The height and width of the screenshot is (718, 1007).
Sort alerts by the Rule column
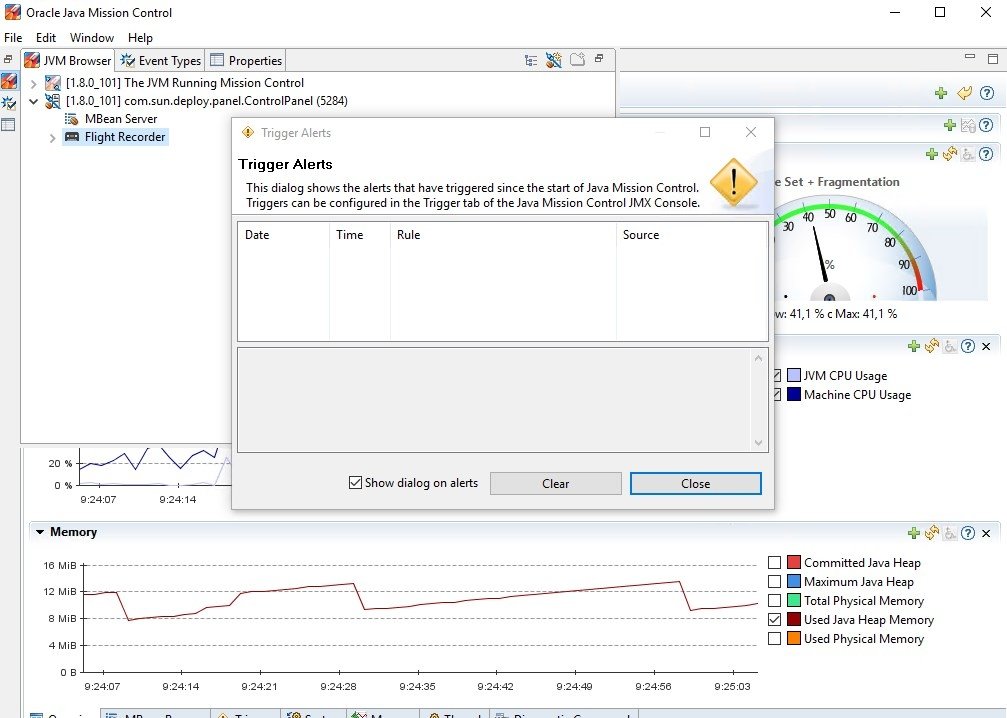pos(503,235)
